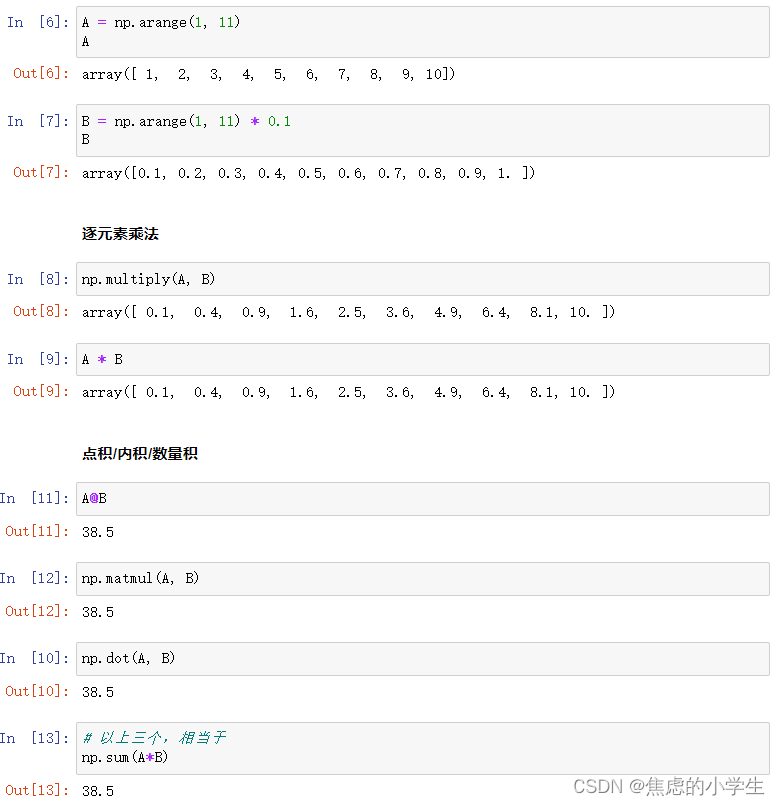Click the 逐元素乘法 markdown heading
780x806 pixels.
coord(120,234)
